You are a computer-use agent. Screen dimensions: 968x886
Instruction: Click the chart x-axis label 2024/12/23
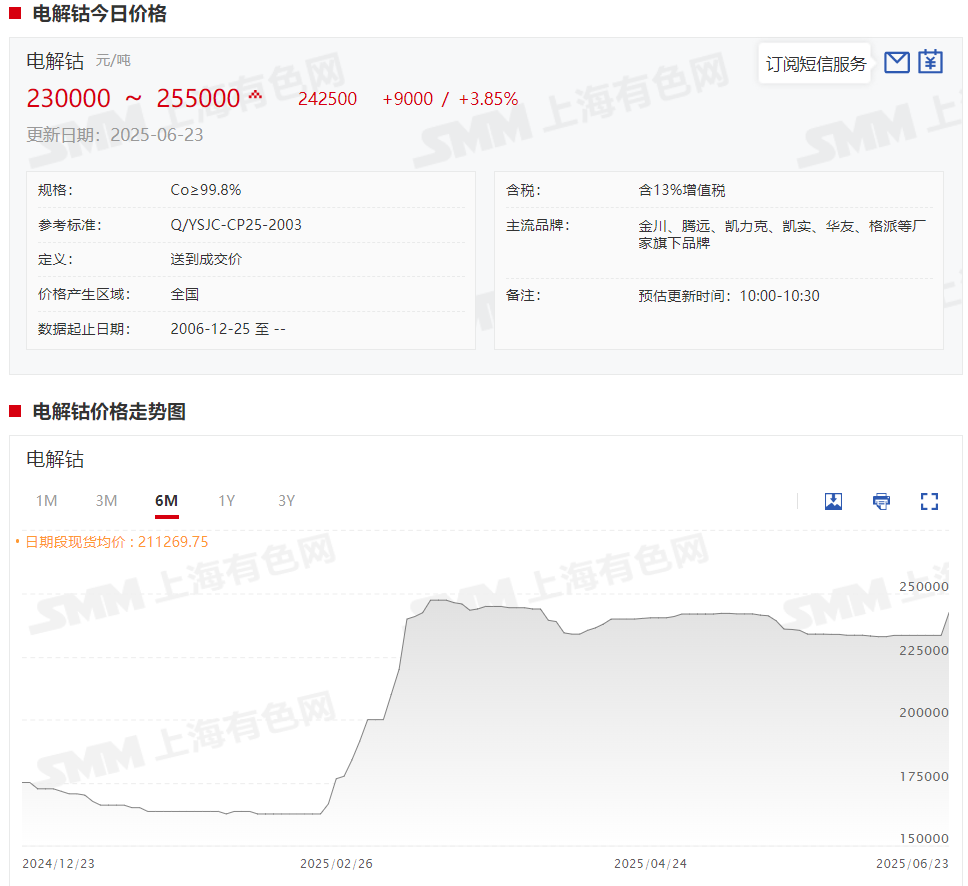59,864
